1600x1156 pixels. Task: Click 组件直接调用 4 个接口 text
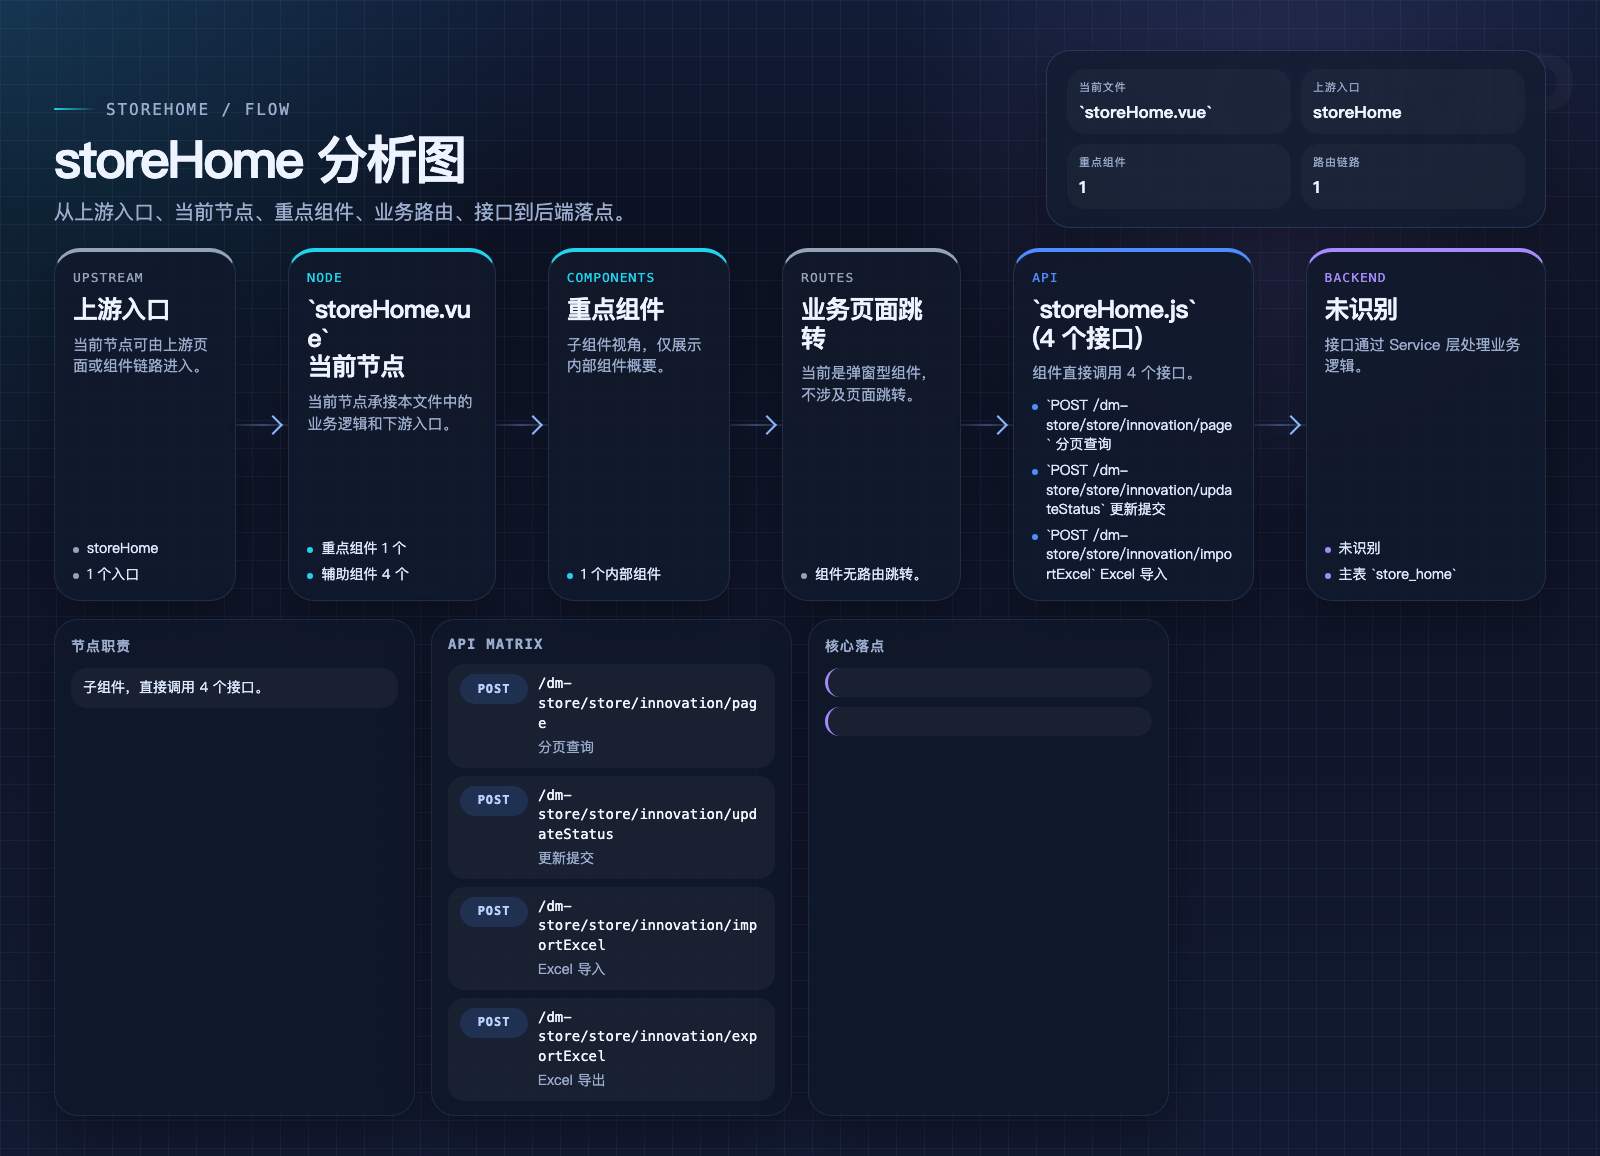point(1114,373)
